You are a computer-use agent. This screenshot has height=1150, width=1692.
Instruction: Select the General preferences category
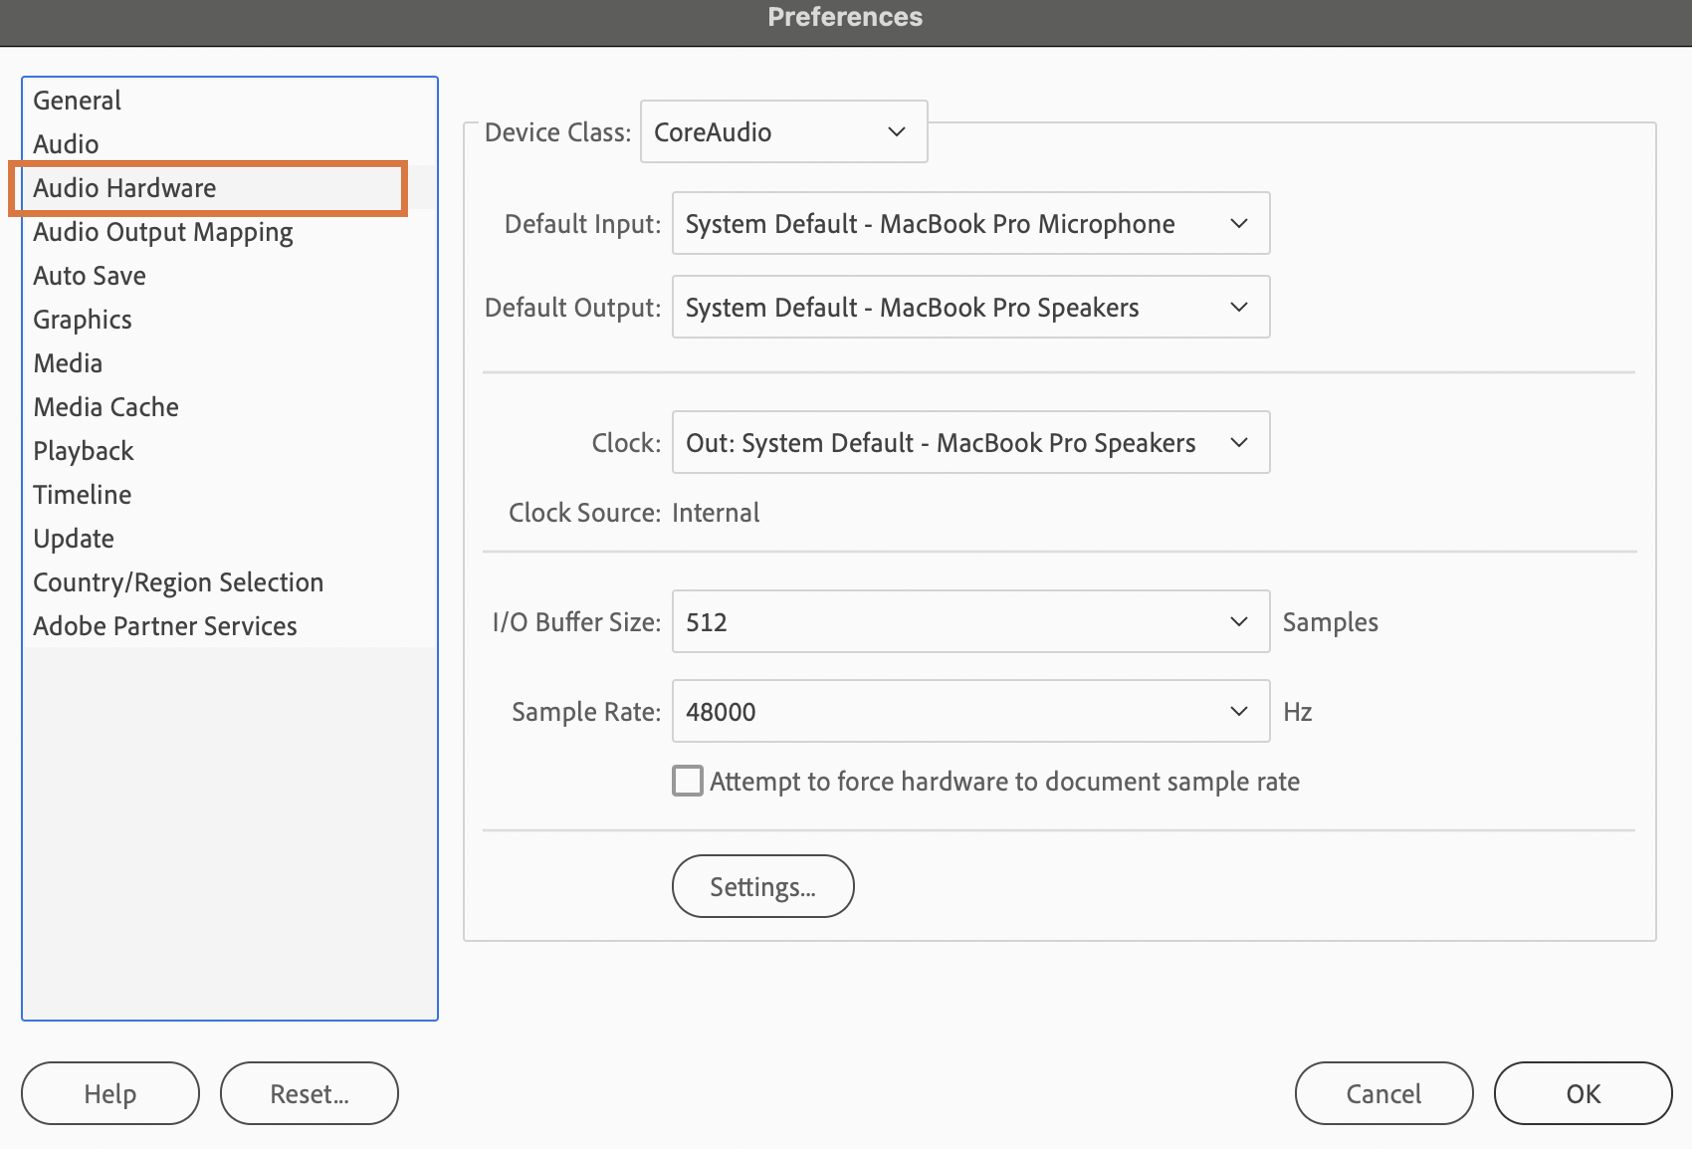77,101
